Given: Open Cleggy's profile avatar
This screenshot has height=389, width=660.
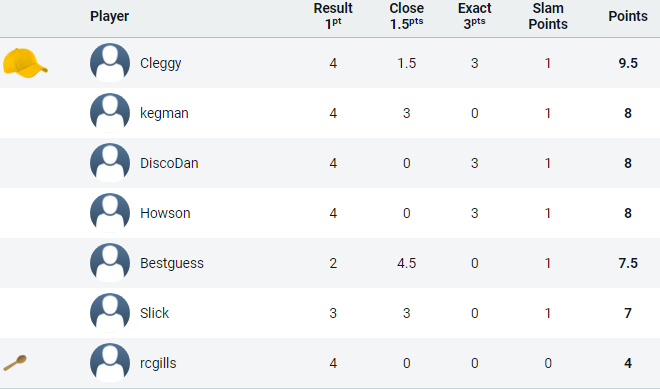Looking at the screenshot, I should point(110,63).
